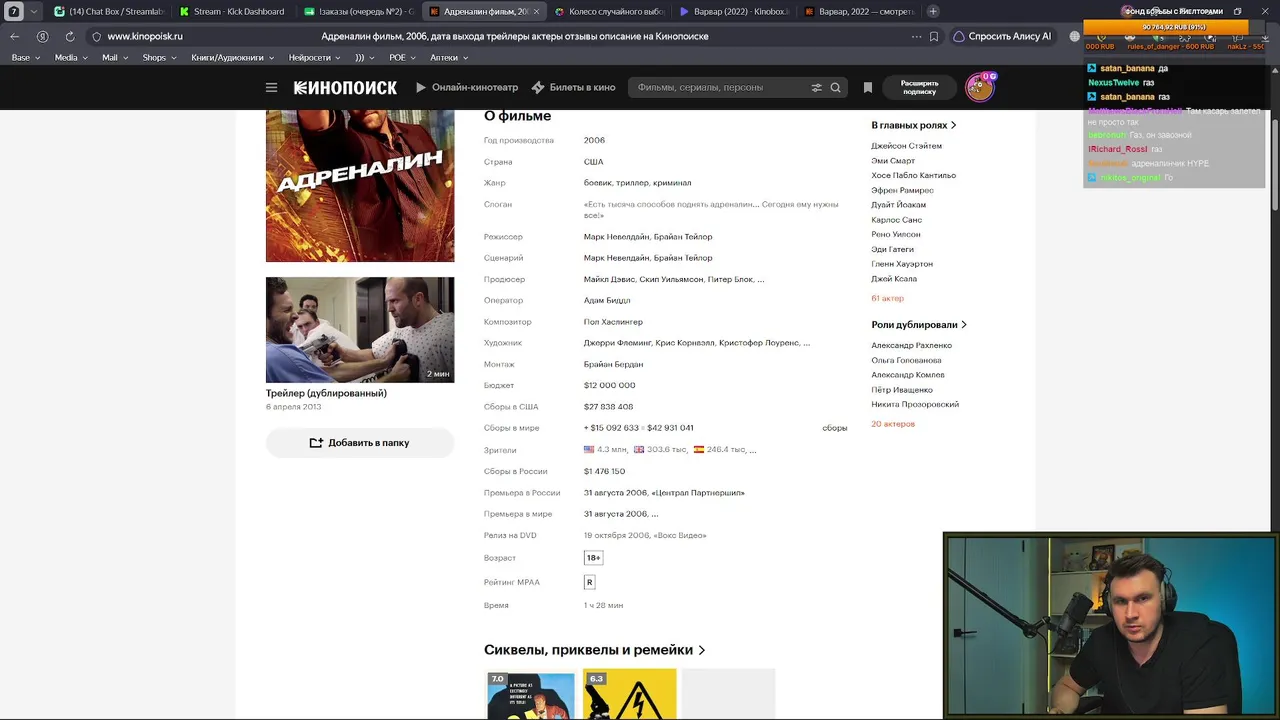Click the Yandex home button icon
Screen dimensions: 1280x720
pyautogui.click(x=42, y=36)
